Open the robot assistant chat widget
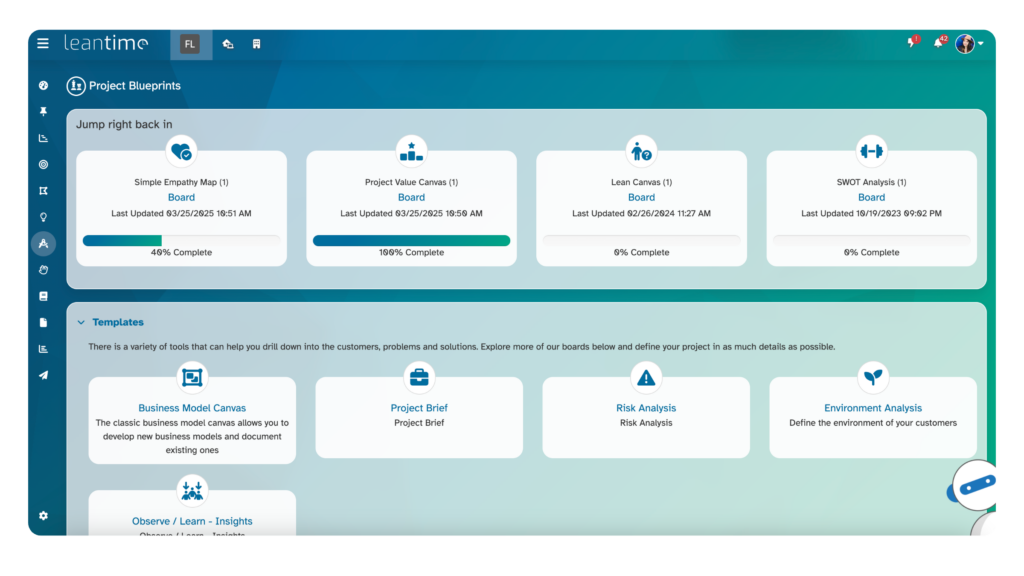 pos(985,495)
